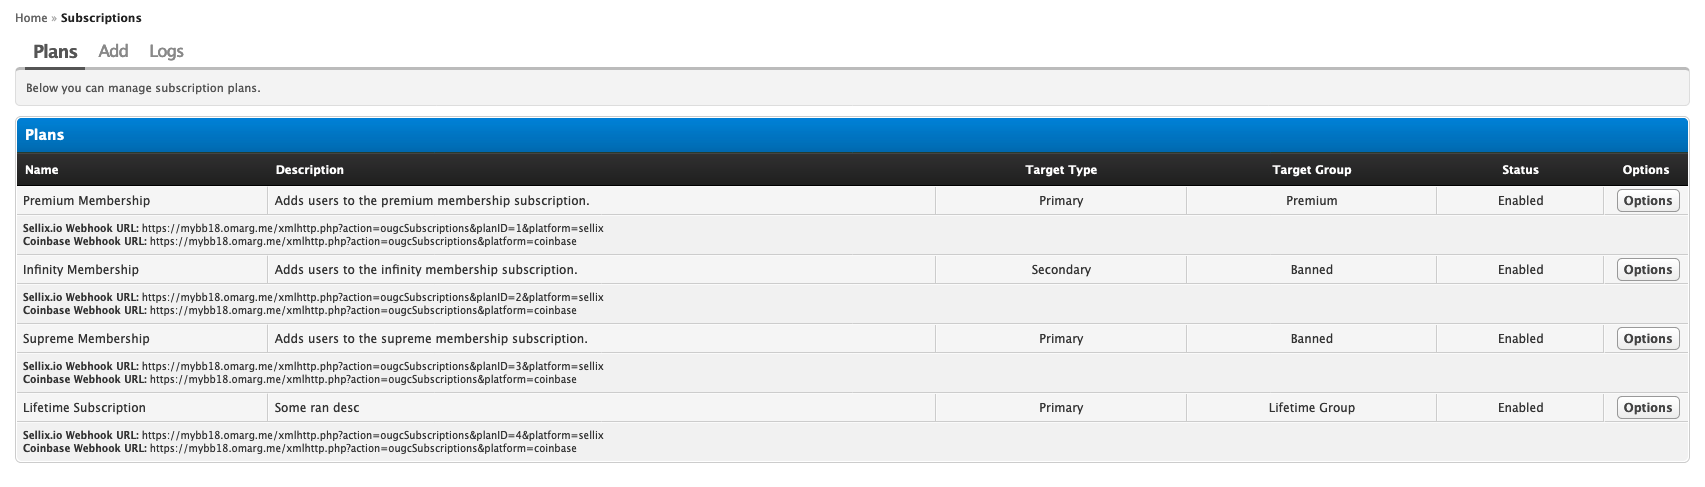This screenshot has height=487, width=1705.
Task: Click the Supreme Membership plan name
Action: point(86,338)
